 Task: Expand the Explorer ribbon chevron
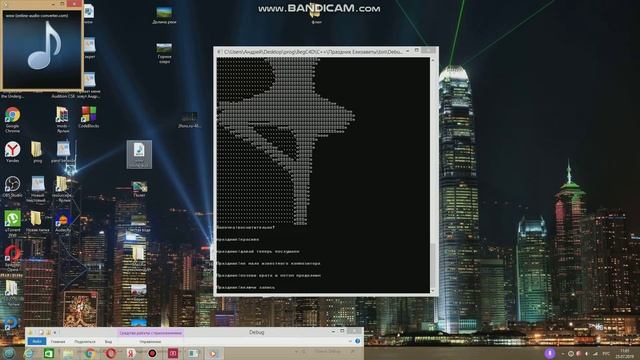click(350, 341)
